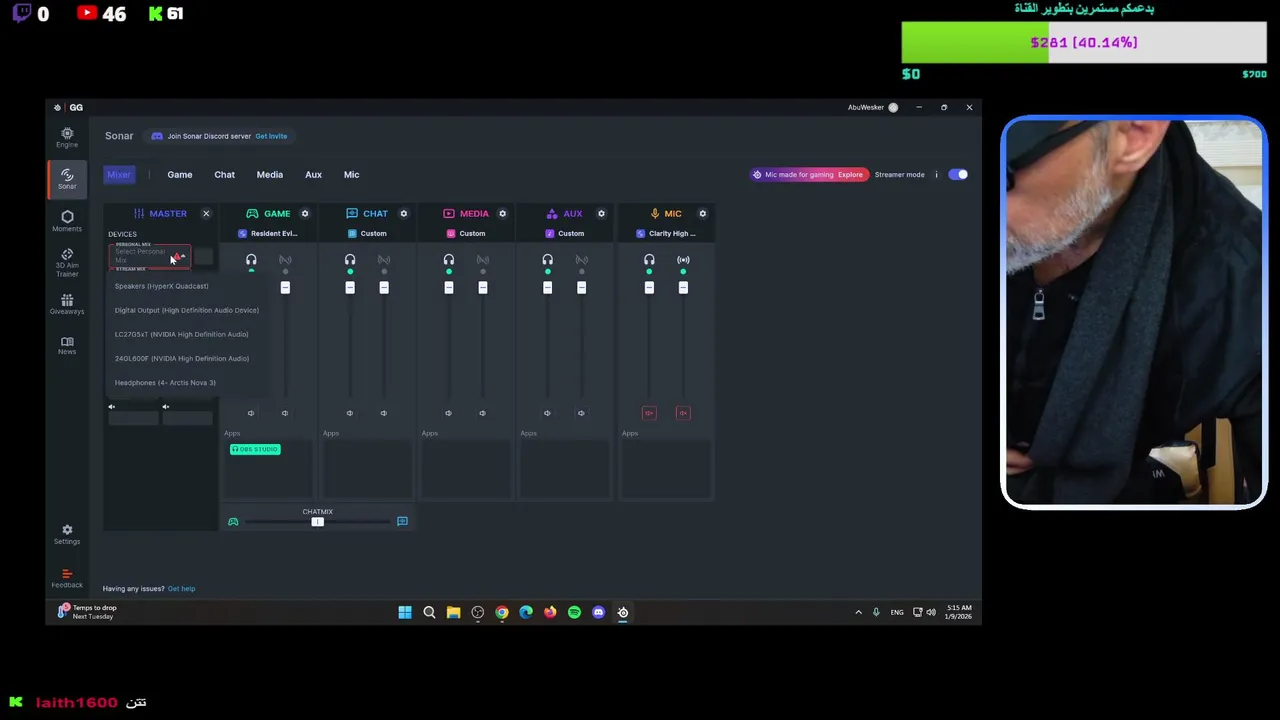The width and height of the screenshot is (1280, 720).
Task: Open Mic channel settings gear
Action: [702, 213]
